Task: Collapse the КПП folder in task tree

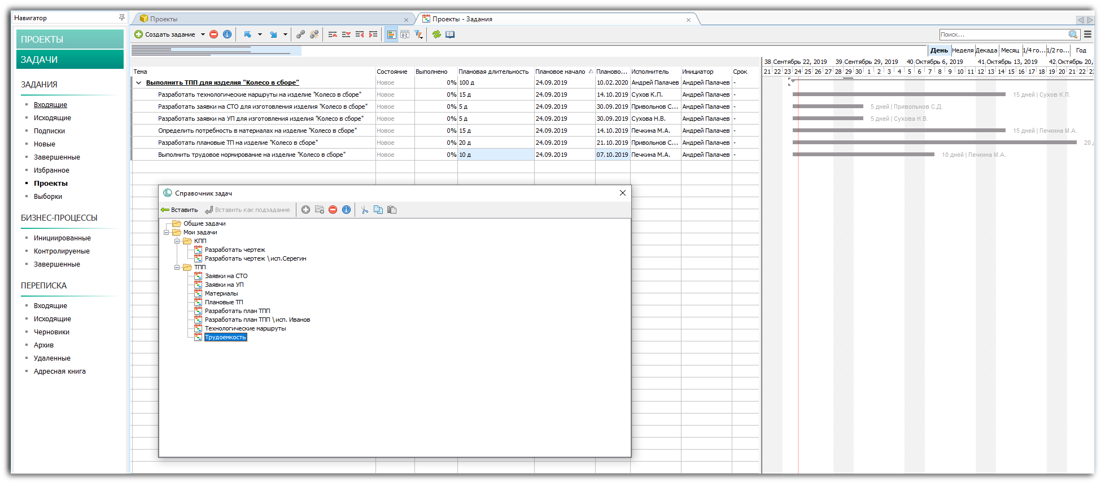Action: 177,241
